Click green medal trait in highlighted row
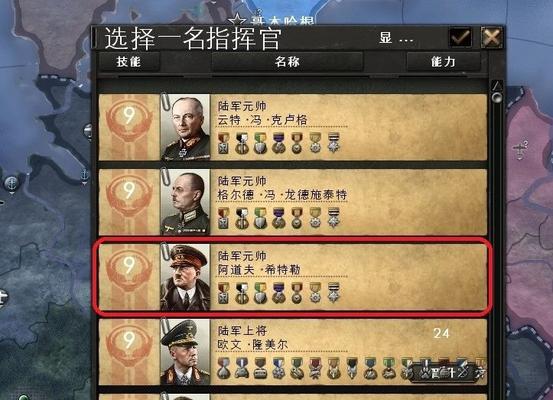Screen dimensions: 553x400 coord(260,293)
